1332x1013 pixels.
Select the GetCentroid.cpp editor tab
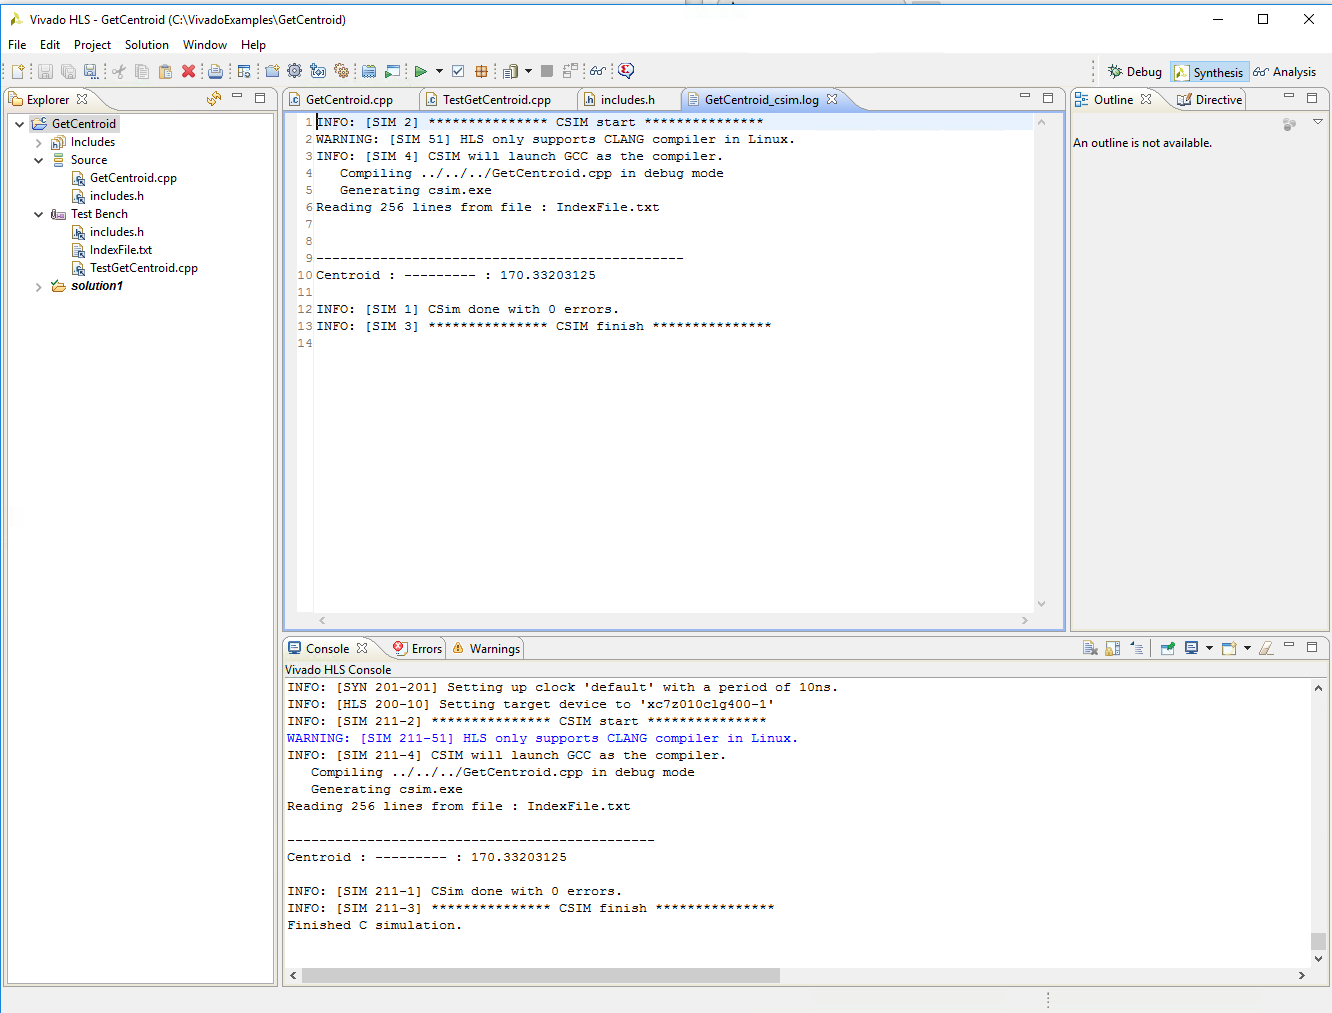click(x=349, y=100)
